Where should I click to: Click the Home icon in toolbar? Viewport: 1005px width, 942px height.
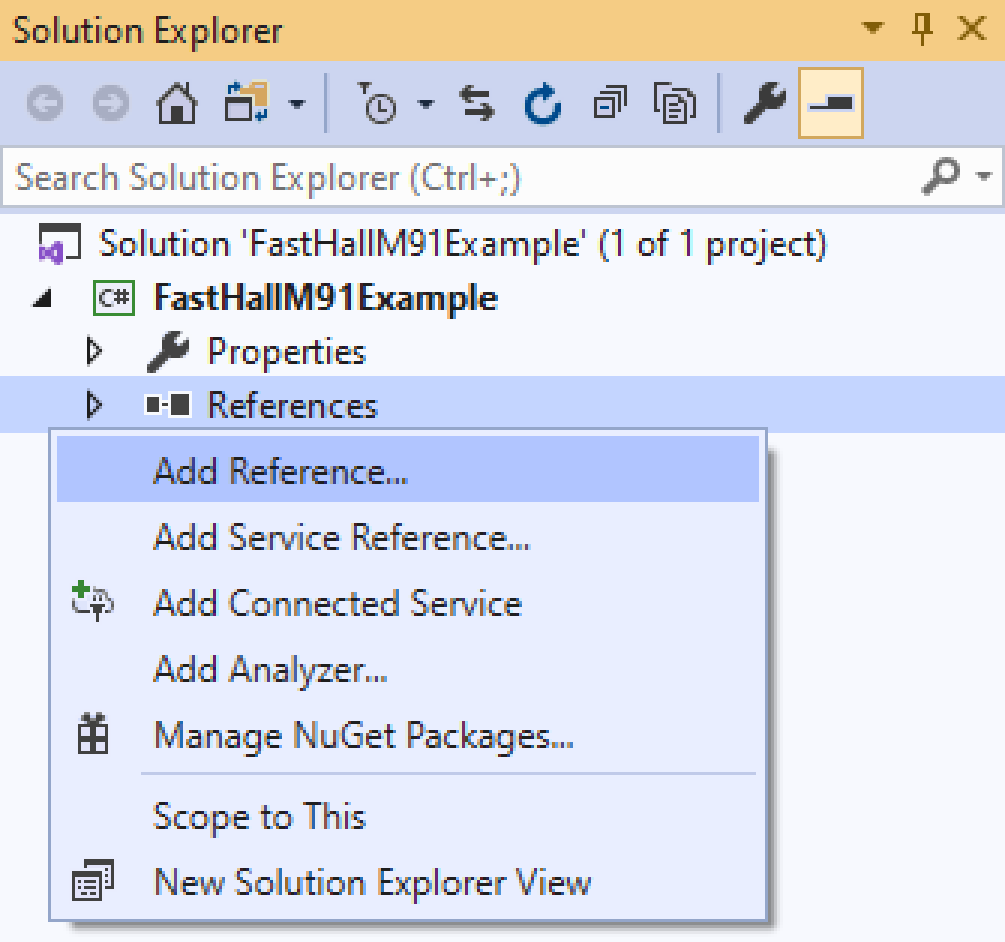(177, 104)
